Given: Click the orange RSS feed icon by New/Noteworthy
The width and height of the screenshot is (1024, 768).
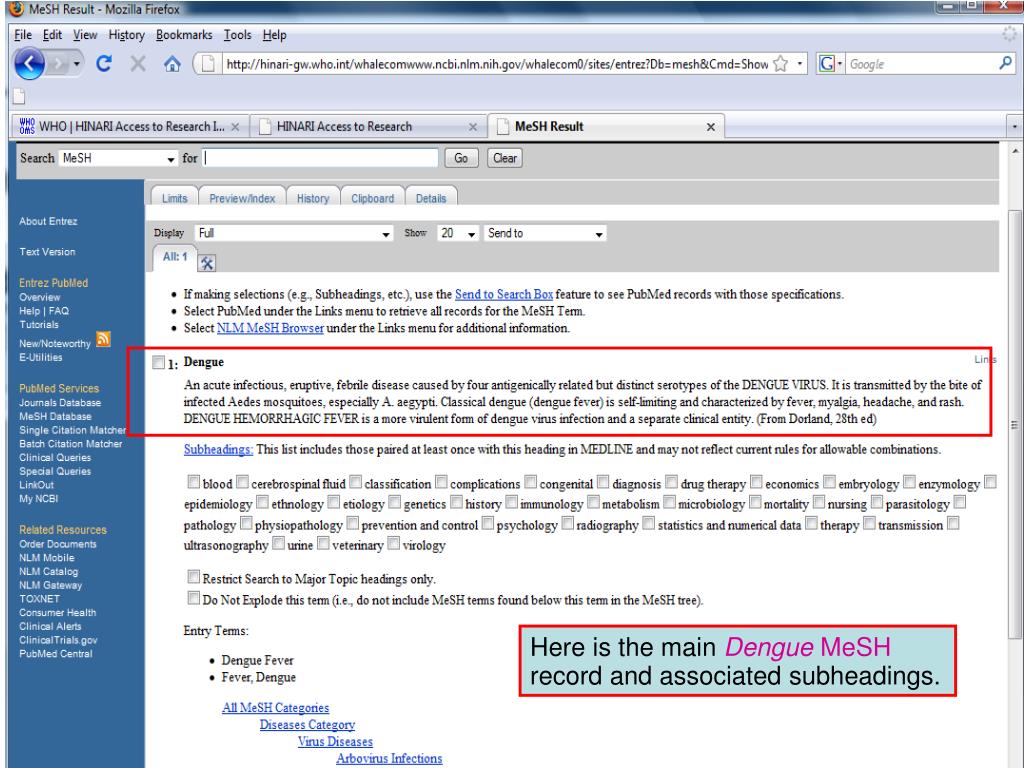Looking at the screenshot, I should [x=103, y=340].
